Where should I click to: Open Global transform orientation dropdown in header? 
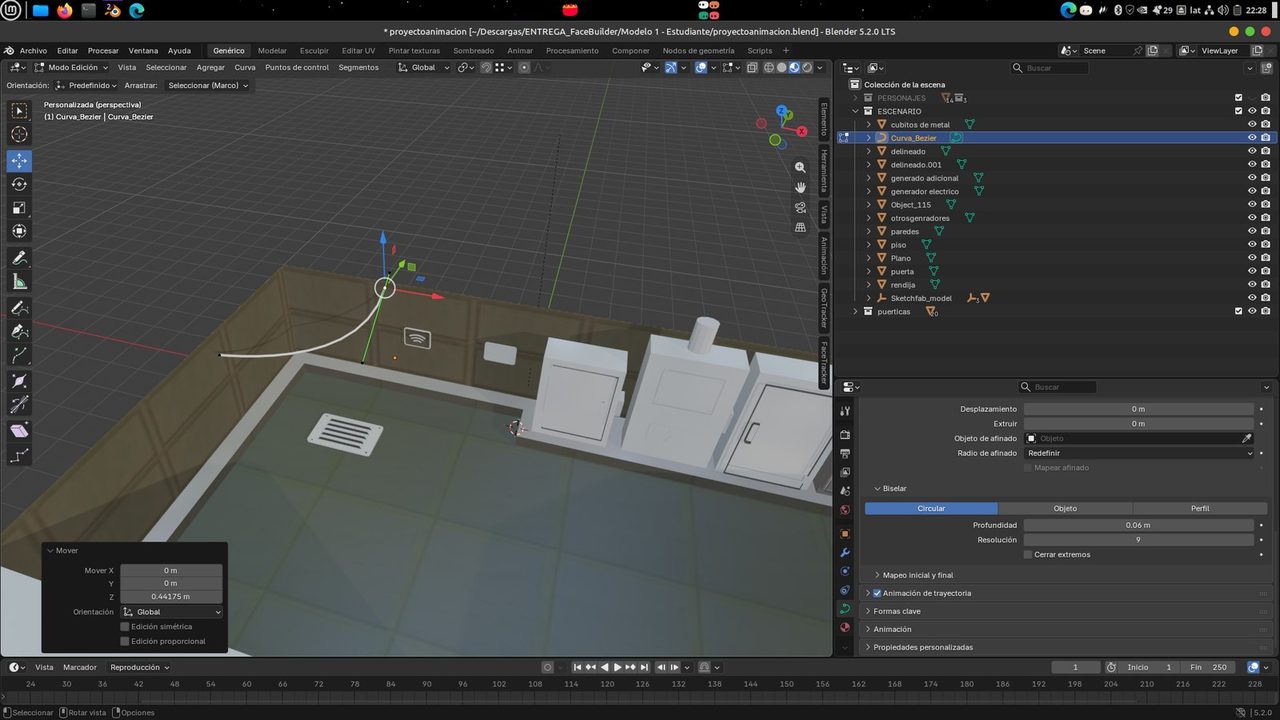(424, 67)
